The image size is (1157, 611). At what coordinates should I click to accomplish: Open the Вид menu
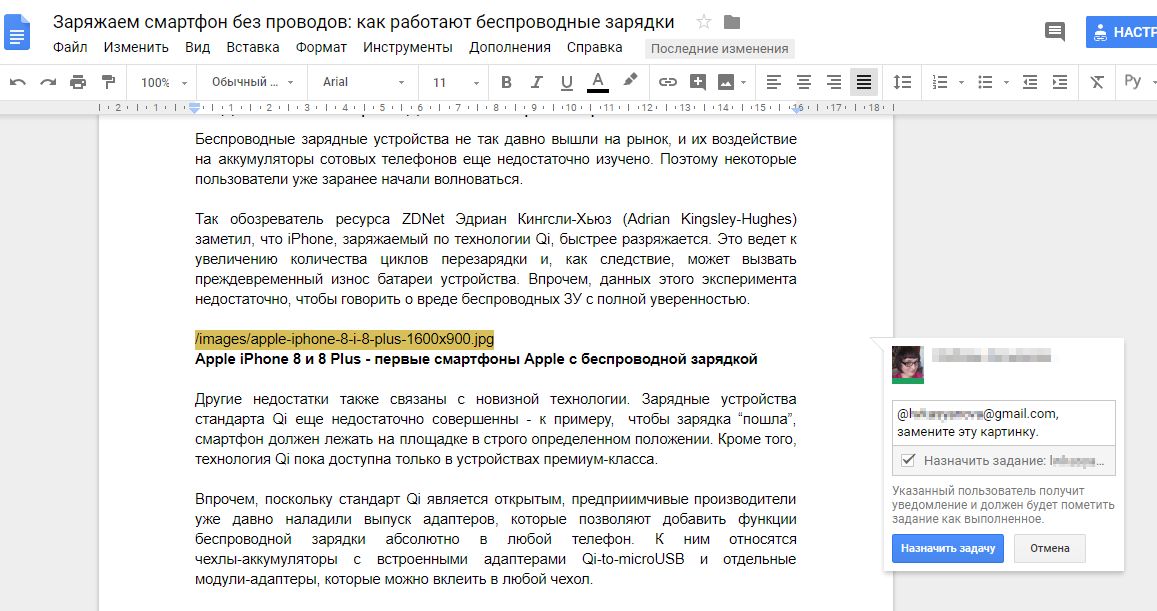click(x=198, y=47)
